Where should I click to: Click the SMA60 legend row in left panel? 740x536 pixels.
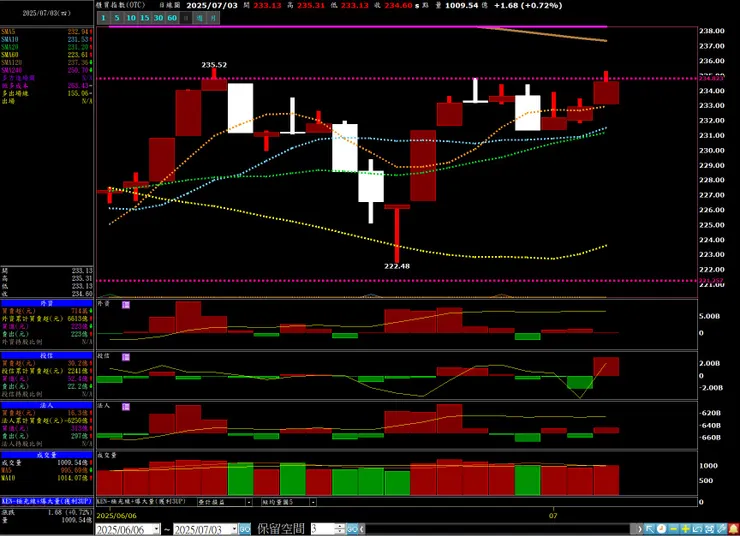point(47,55)
